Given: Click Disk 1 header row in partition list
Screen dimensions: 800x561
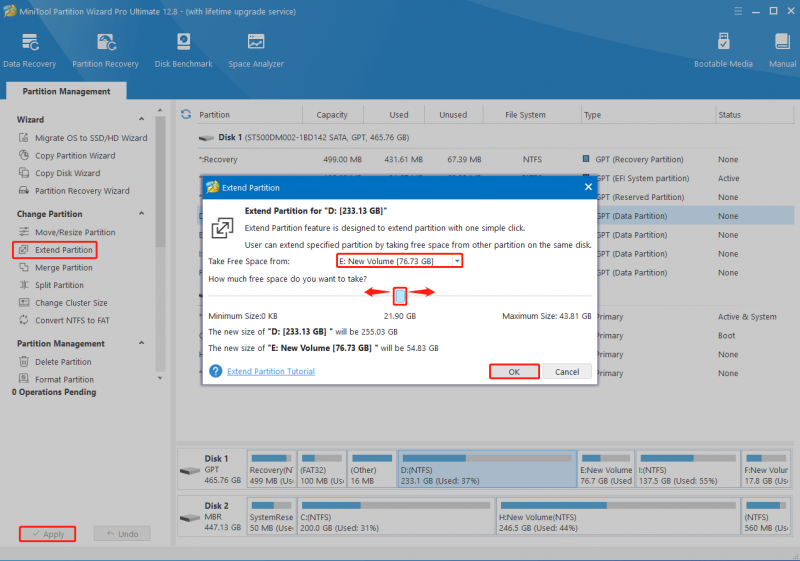Looking at the screenshot, I should (495, 137).
